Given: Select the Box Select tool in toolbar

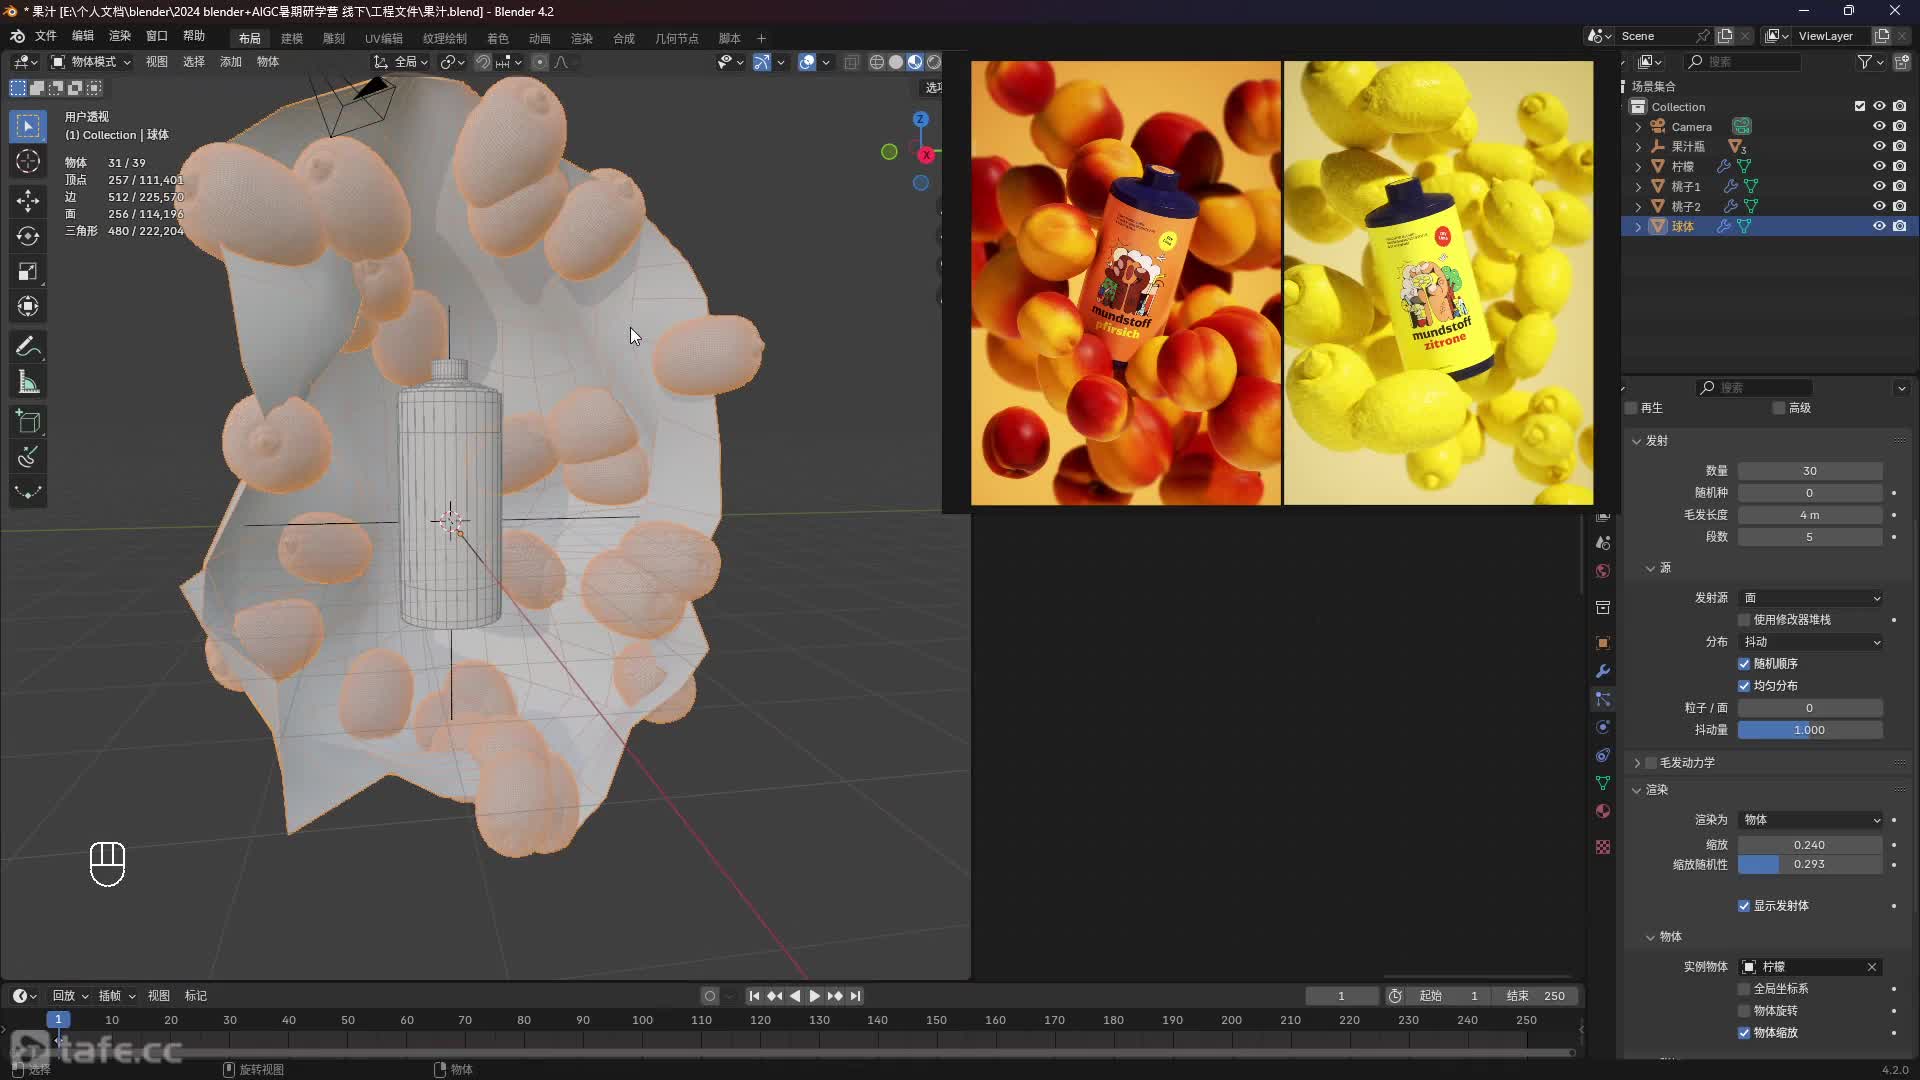Looking at the screenshot, I should [28, 126].
